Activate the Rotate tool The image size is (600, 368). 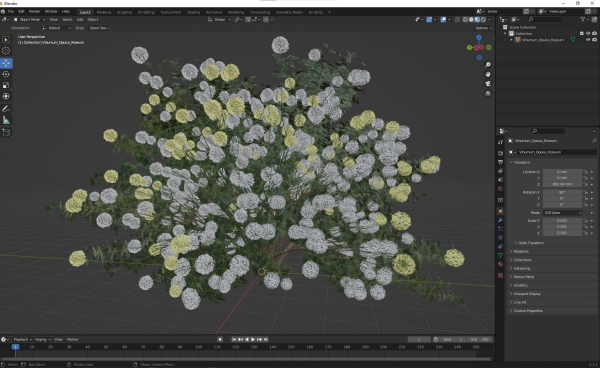click(x=6, y=74)
